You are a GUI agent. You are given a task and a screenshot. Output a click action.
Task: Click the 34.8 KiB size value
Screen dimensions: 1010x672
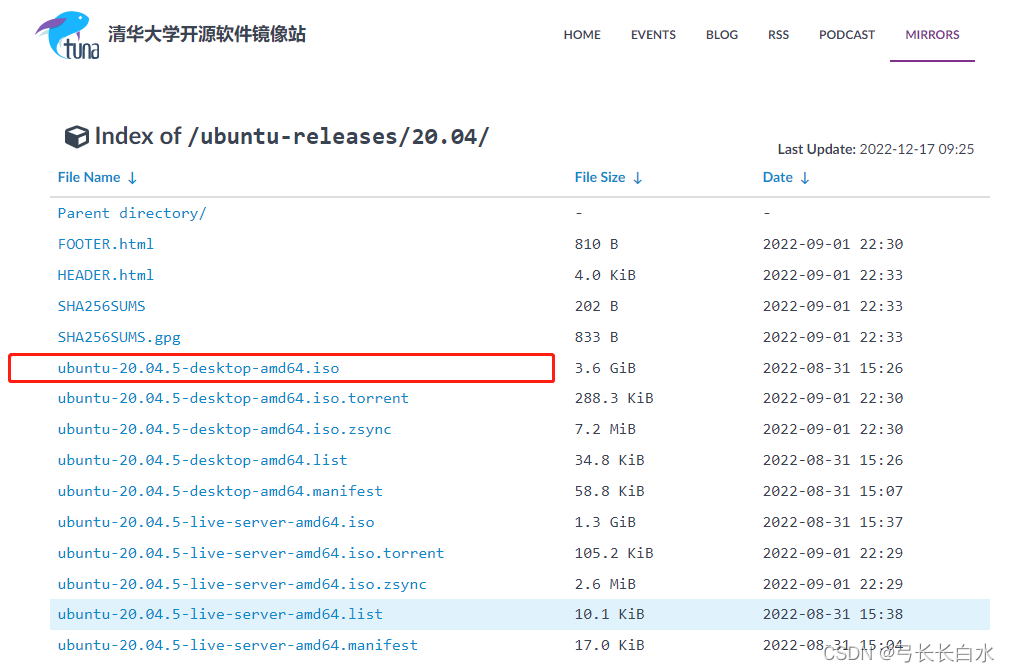[609, 460]
